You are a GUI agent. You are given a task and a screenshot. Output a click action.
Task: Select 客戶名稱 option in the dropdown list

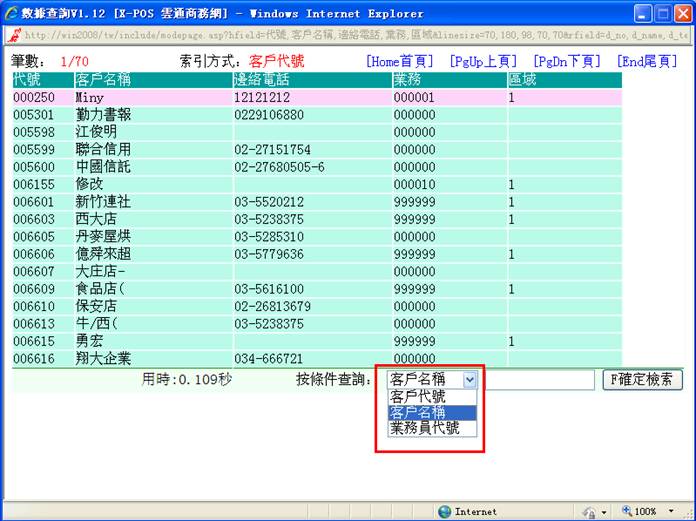pos(418,412)
